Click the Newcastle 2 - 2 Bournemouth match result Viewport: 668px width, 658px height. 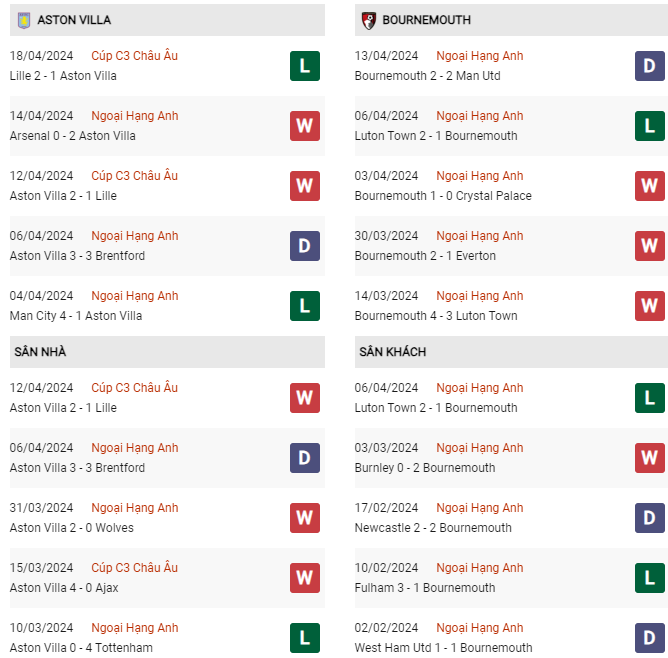[x=433, y=528]
